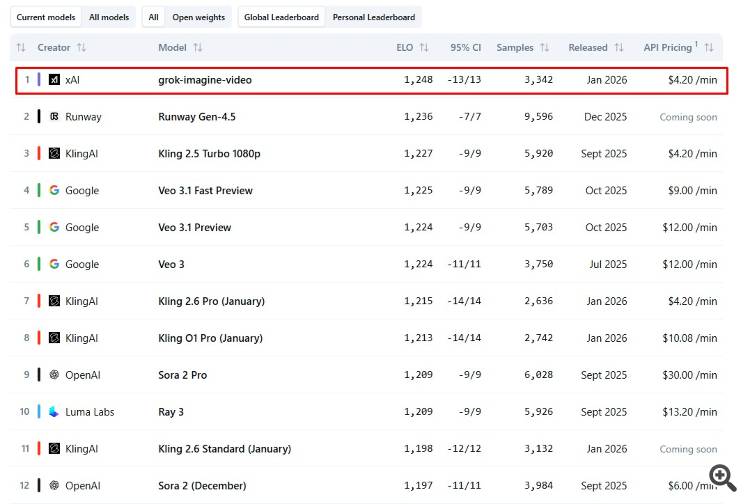This screenshot has height=504, width=750.
Task: Sort by ELO column arrows
Action: pyautogui.click(x=424, y=48)
